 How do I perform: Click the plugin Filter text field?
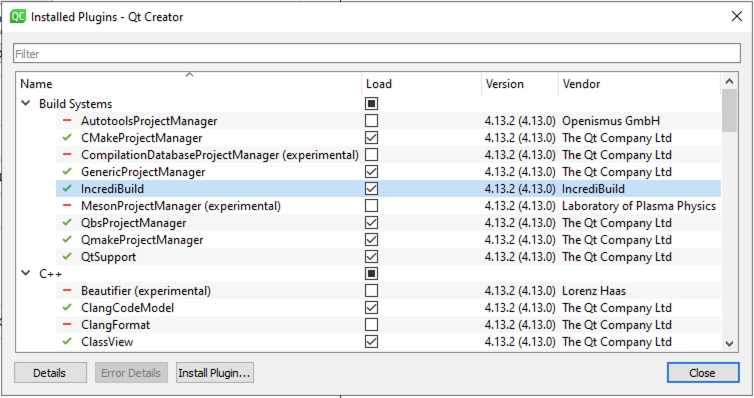[377, 53]
